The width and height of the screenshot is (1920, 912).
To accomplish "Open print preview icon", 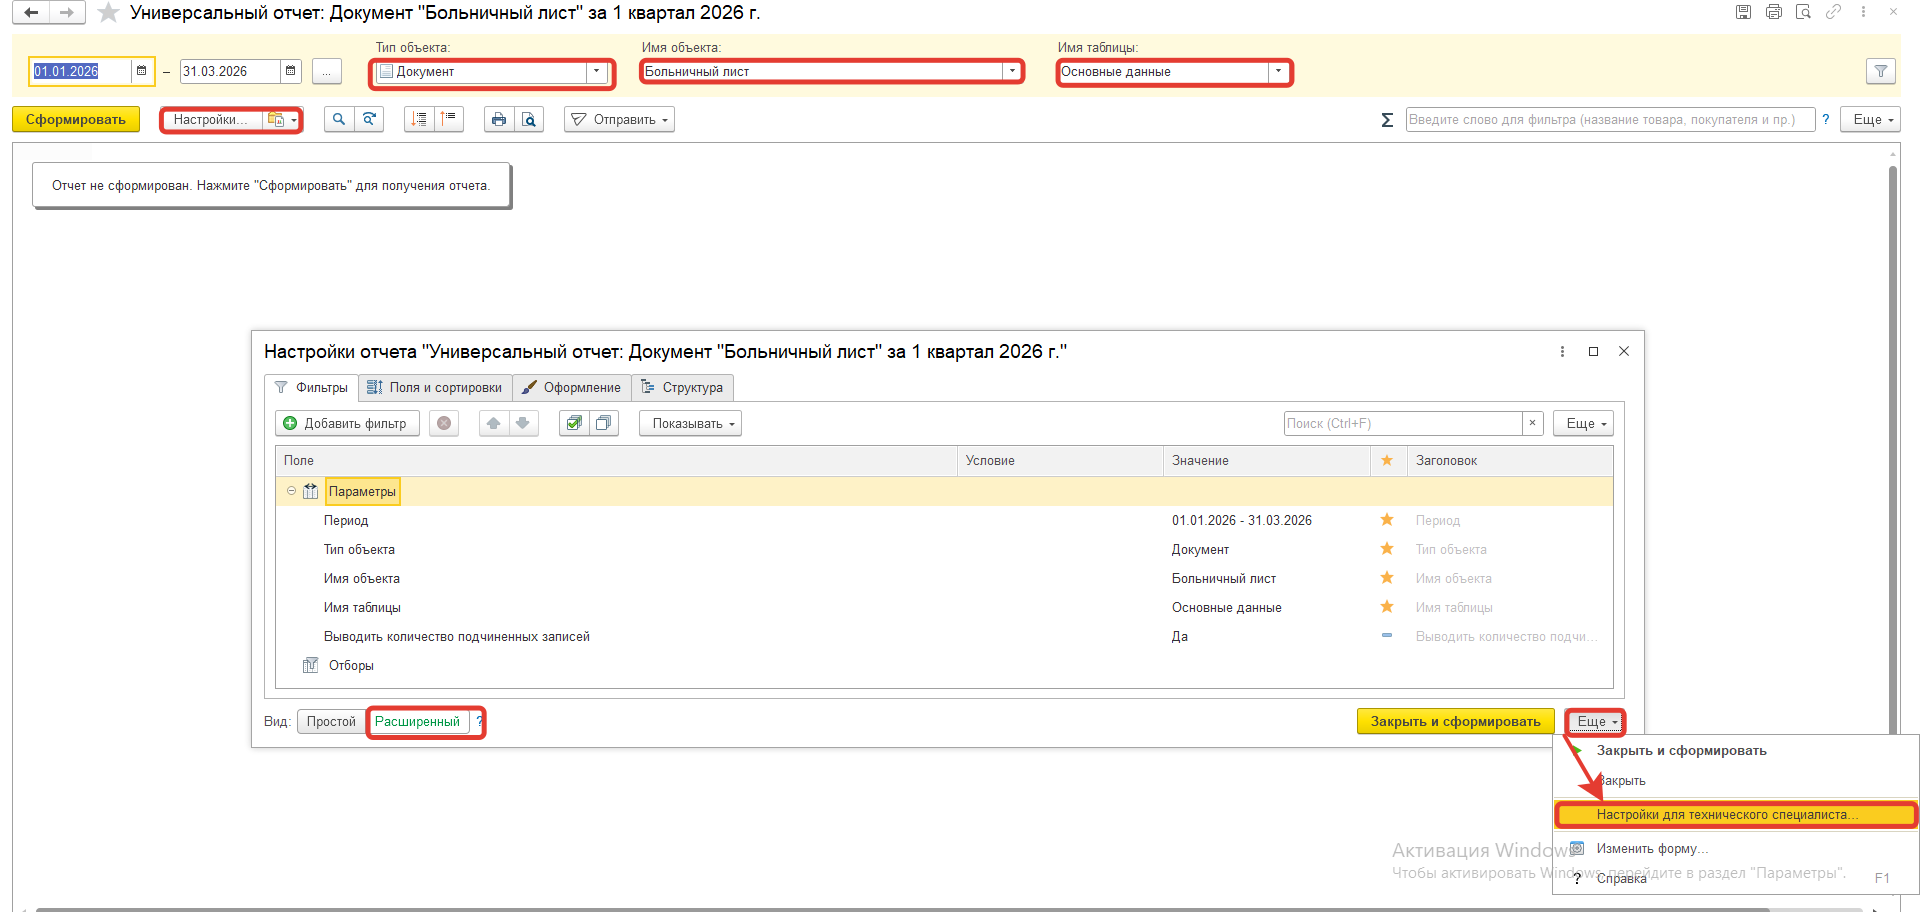I will click(x=528, y=120).
